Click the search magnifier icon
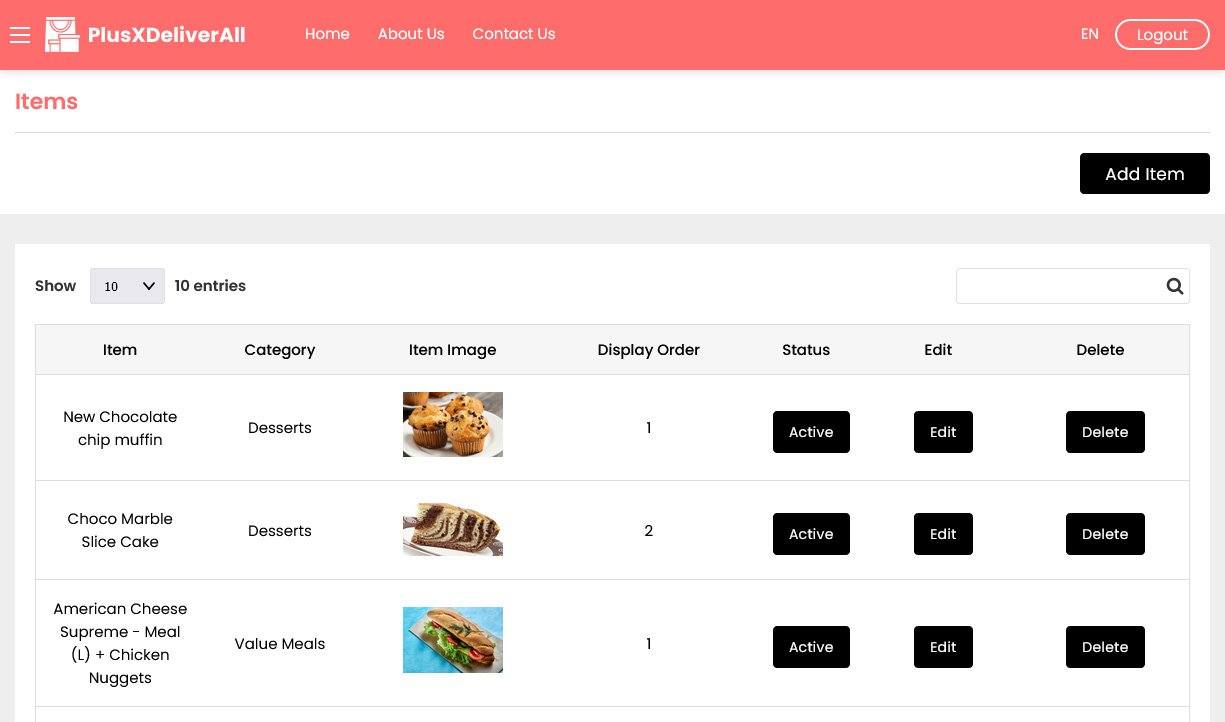 click(1175, 286)
